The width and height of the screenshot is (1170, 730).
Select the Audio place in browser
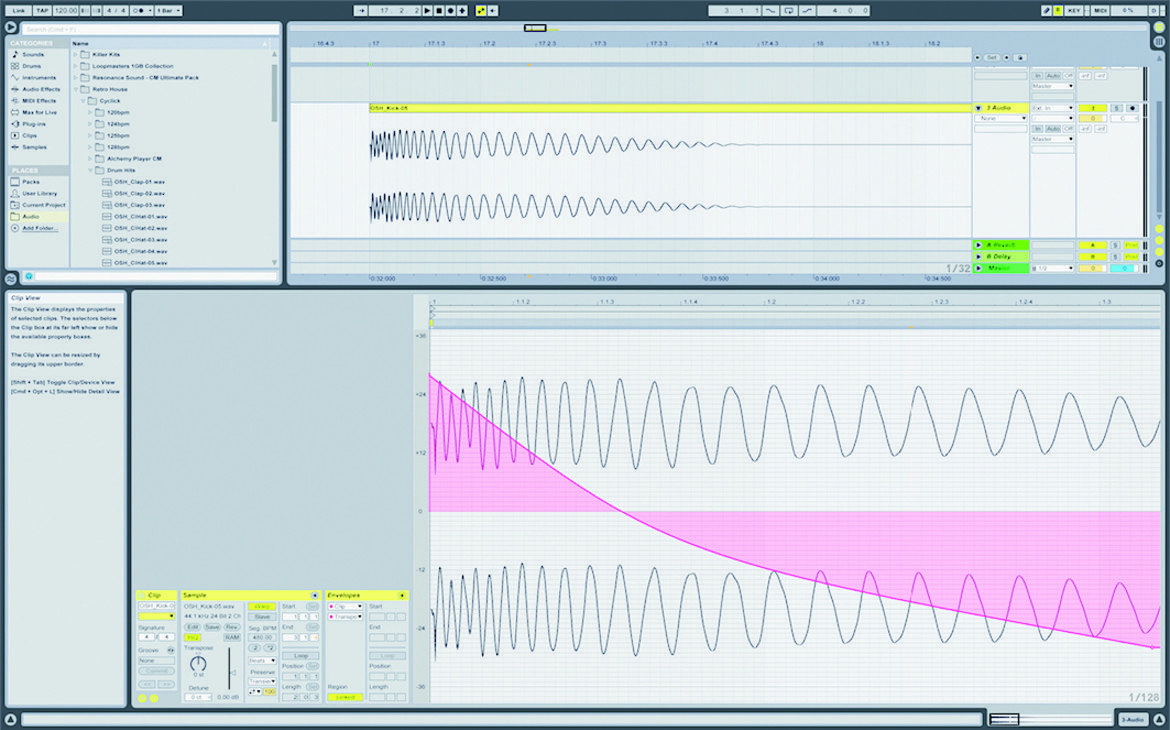pos(30,216)
